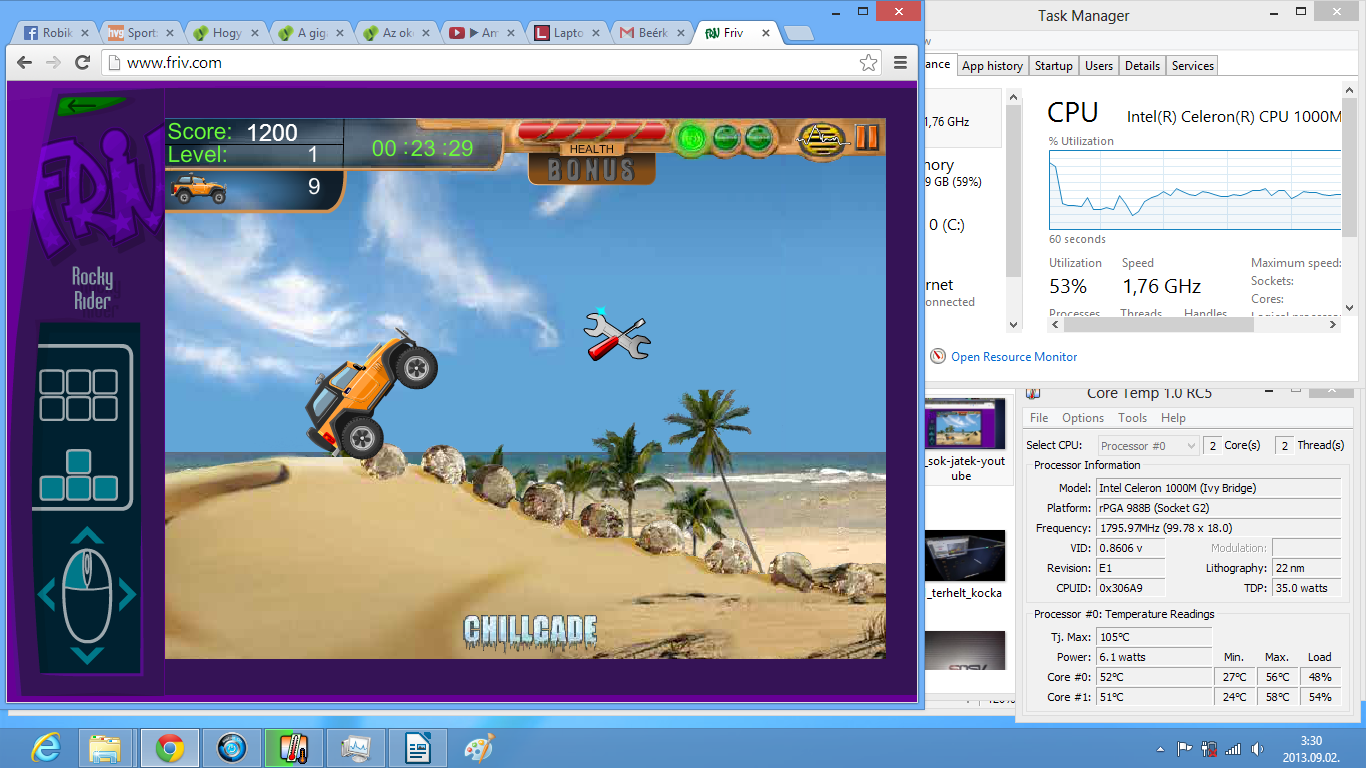Open the Chrome menu
This screenshot has width=1366, height=768.
click(900, 62)
